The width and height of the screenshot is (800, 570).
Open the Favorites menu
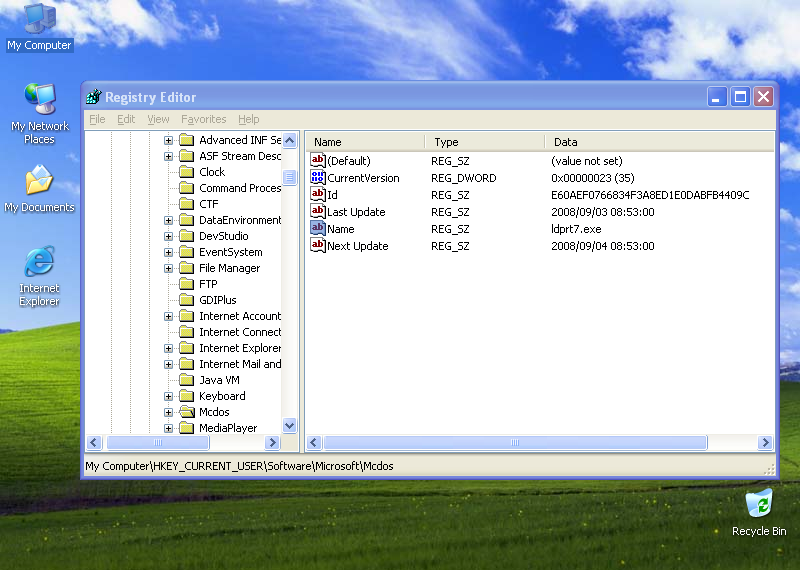tap(204, 119)
